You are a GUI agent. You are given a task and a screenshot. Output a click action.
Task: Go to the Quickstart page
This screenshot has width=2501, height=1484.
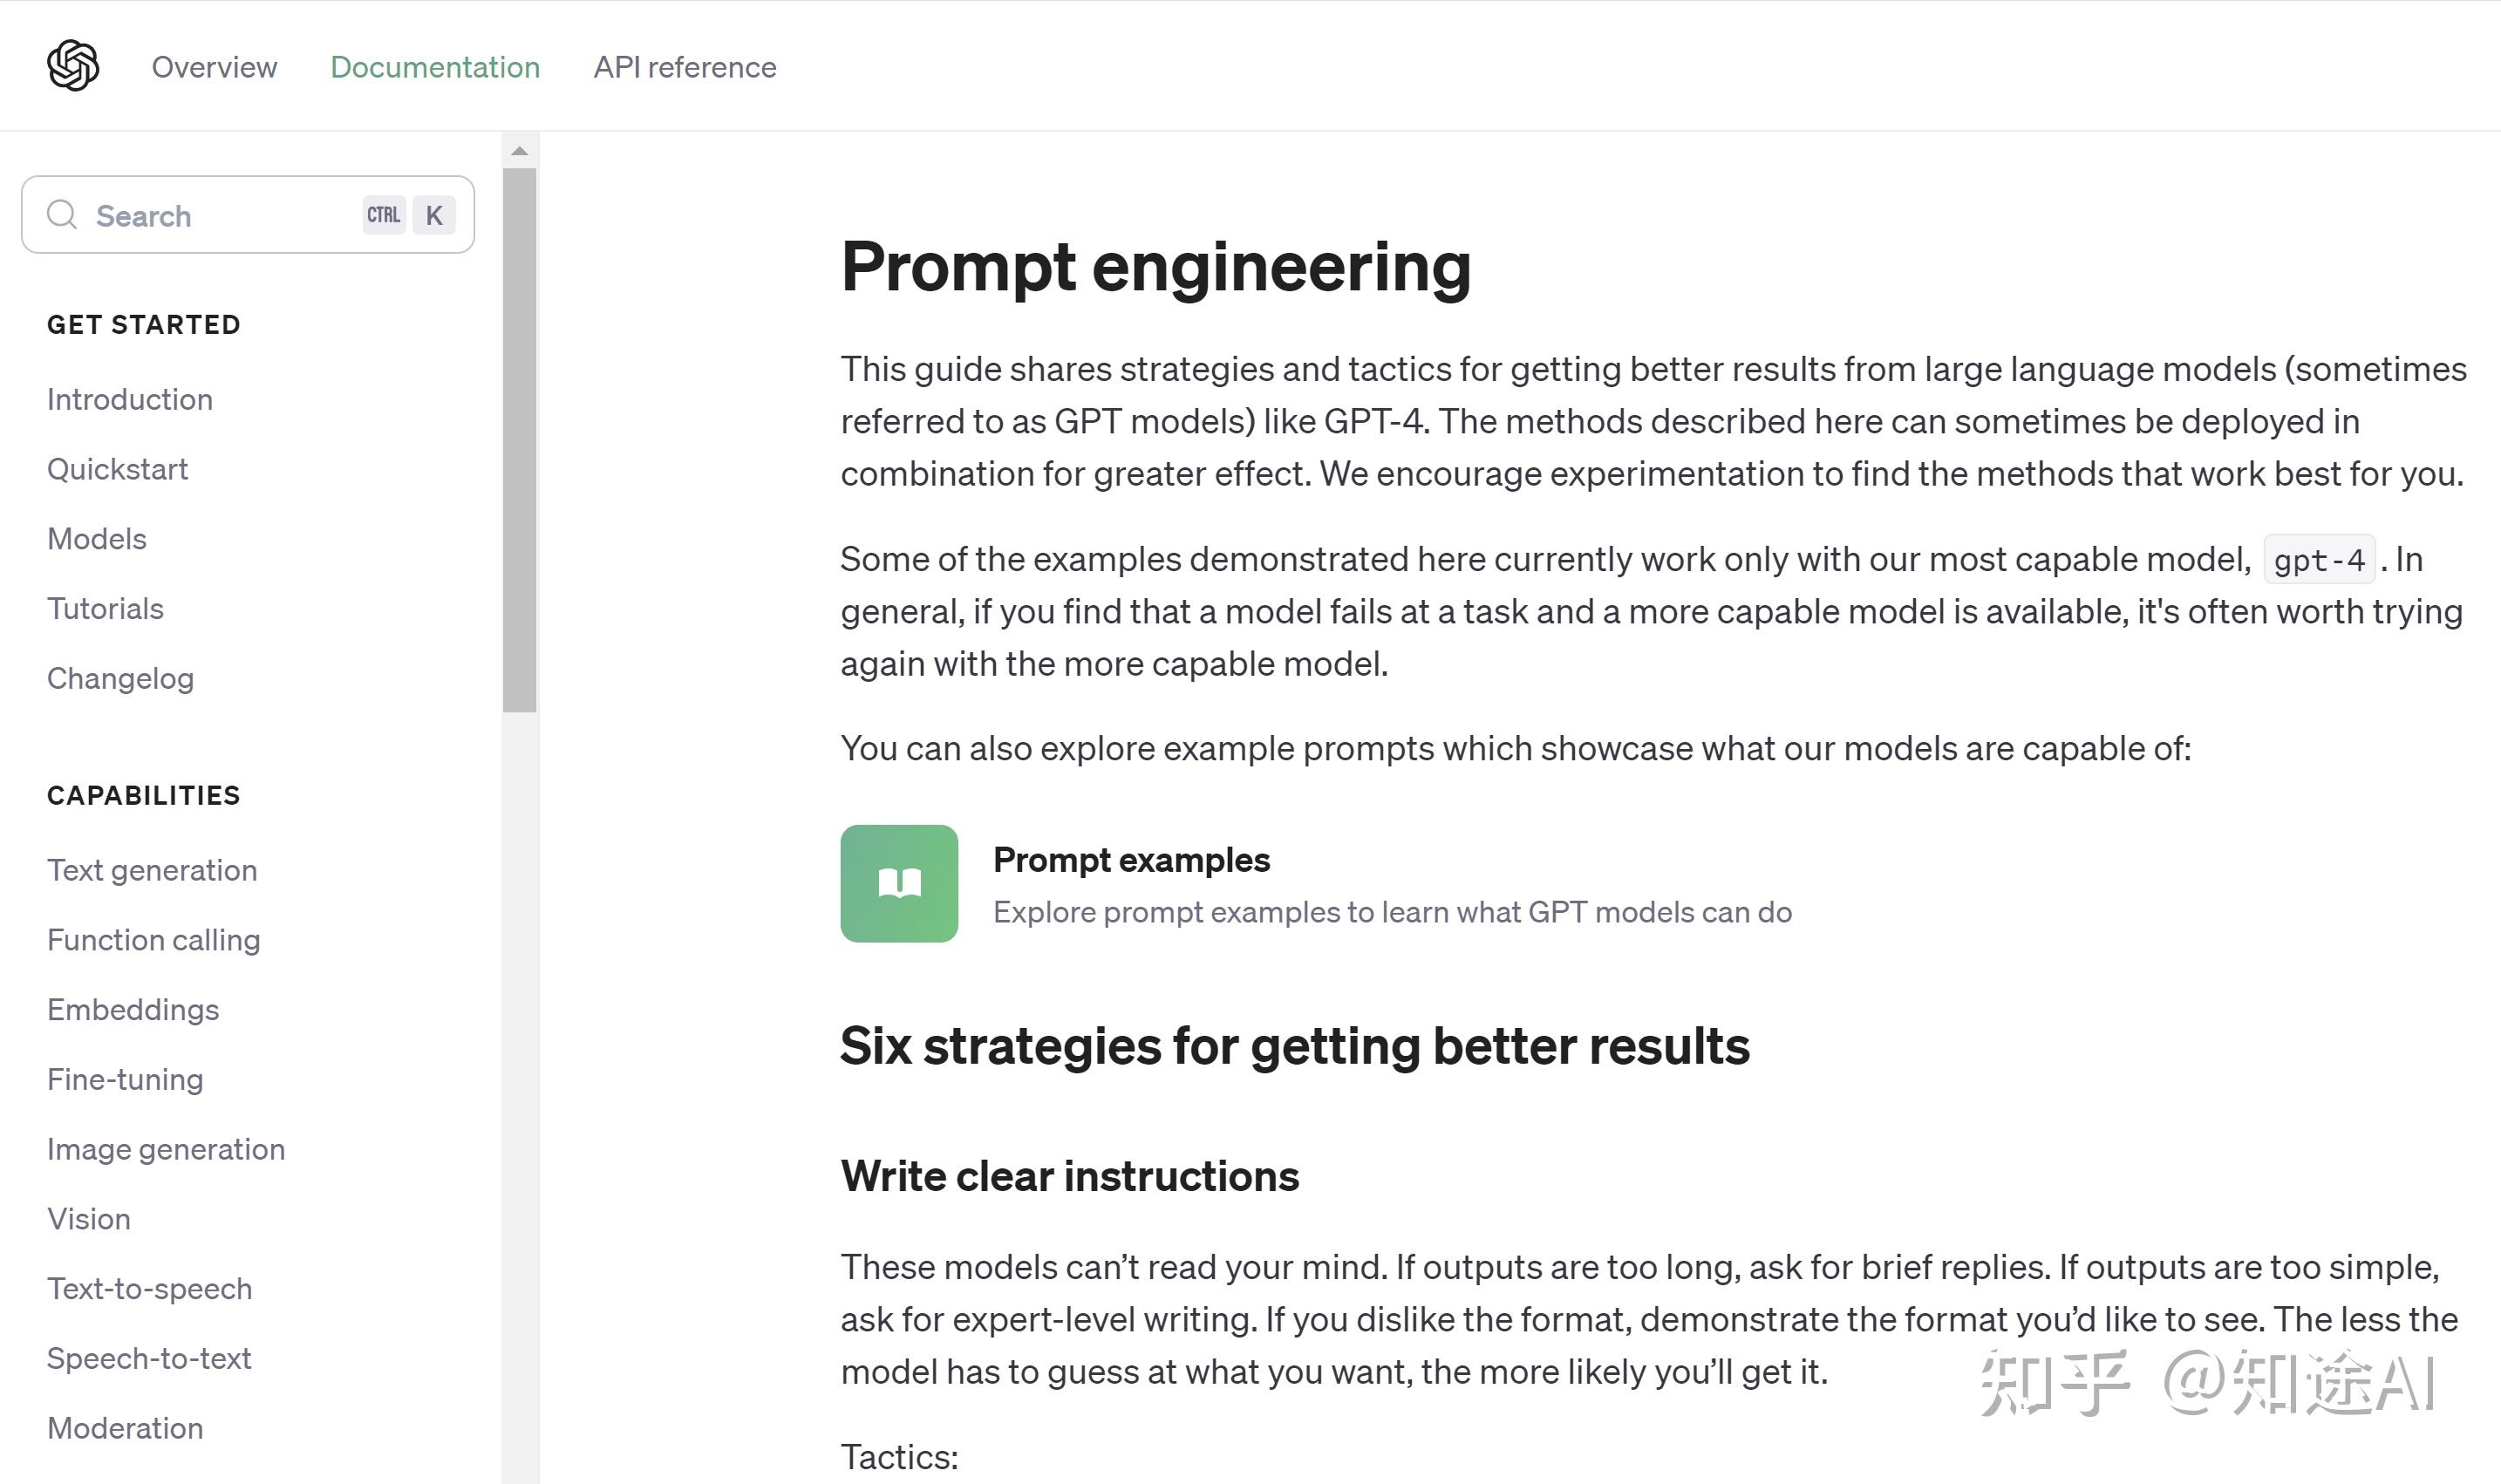[118, 469]
